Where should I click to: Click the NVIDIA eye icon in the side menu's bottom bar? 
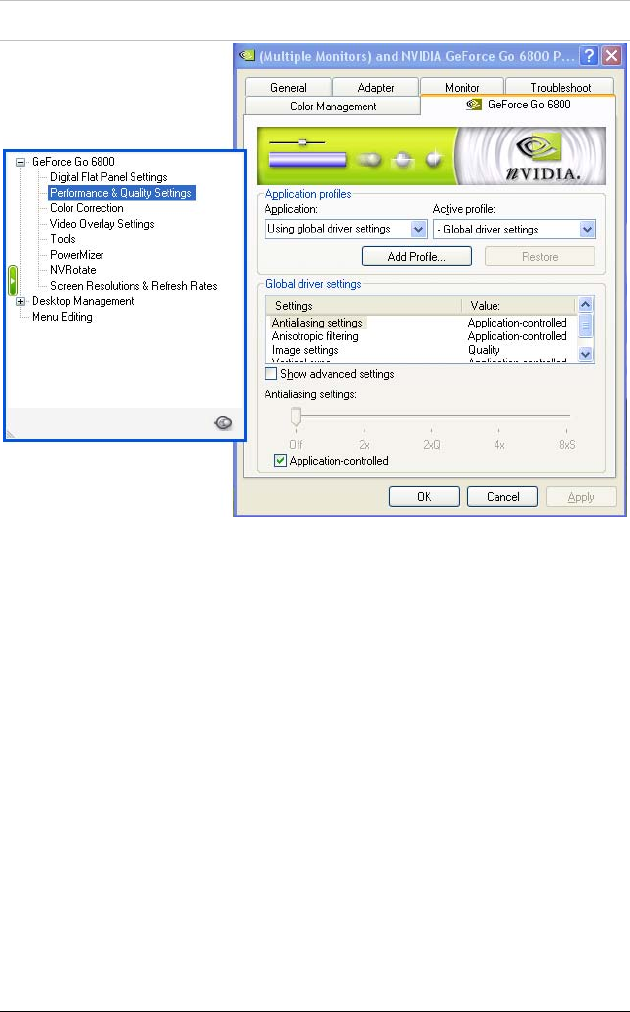point(223,423)
